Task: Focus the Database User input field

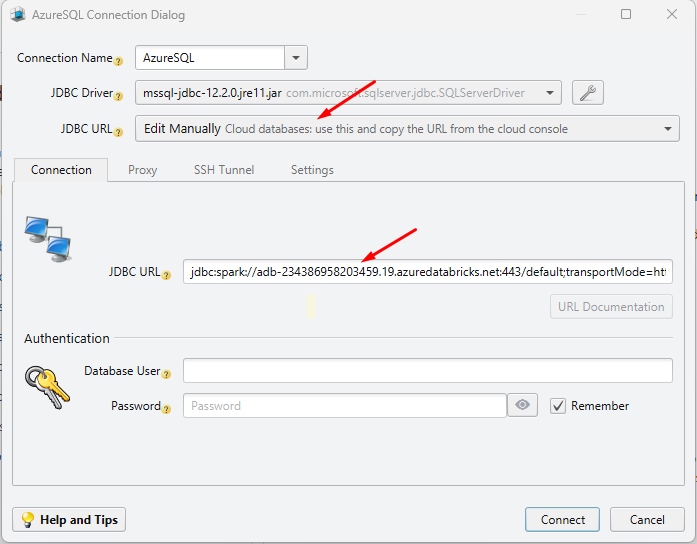Action: (x=428, y=371)
